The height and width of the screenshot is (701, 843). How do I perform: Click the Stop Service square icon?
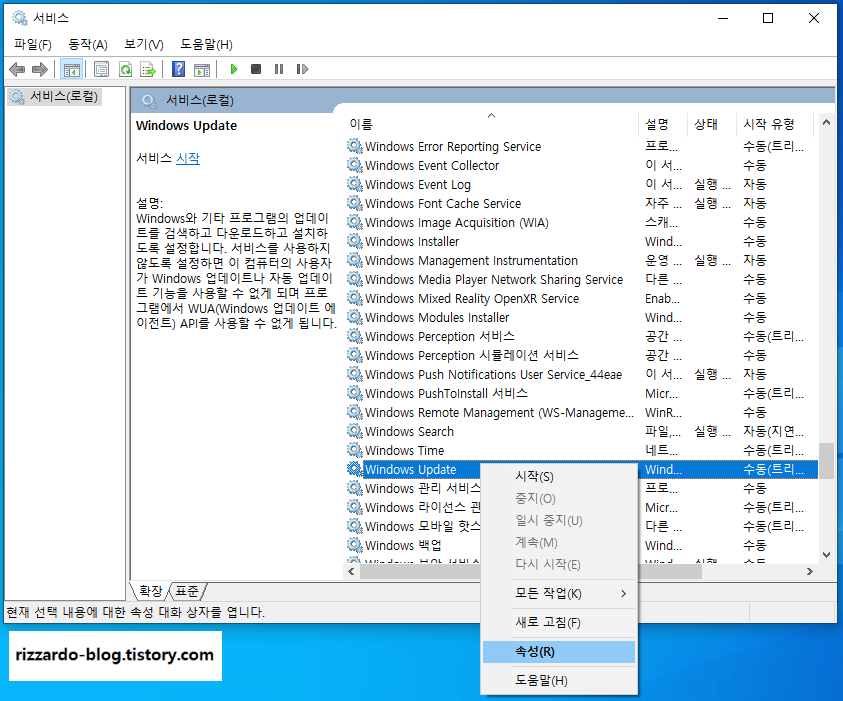coord(256,69)
